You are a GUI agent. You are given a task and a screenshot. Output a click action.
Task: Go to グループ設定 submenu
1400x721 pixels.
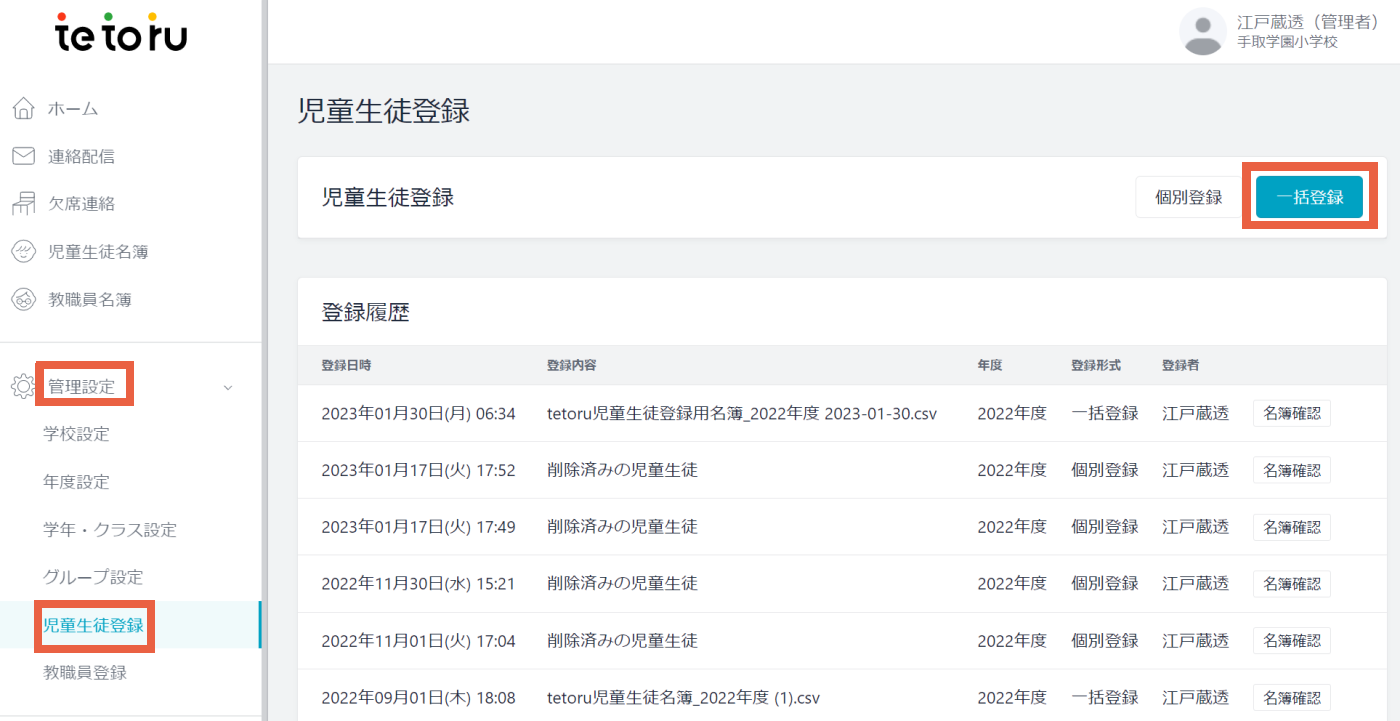click(93, 577)
